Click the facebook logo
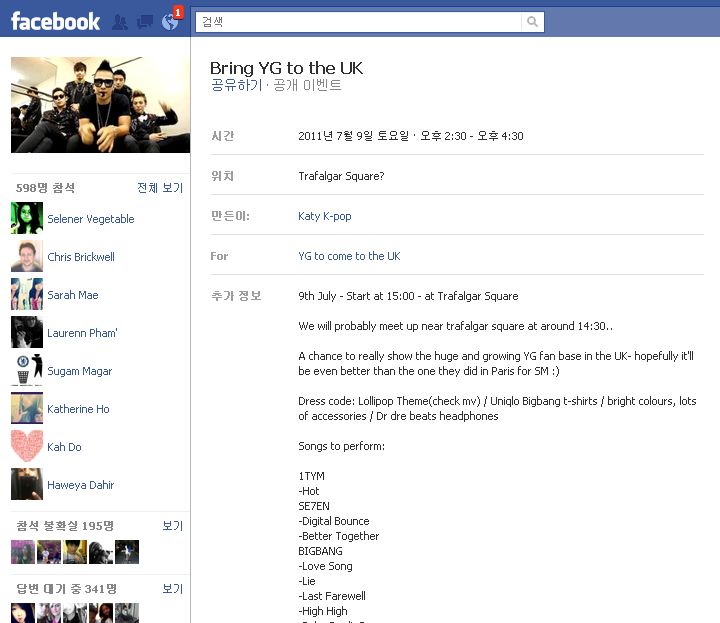Screen dimensions: 720x623 tap(56, 22)
